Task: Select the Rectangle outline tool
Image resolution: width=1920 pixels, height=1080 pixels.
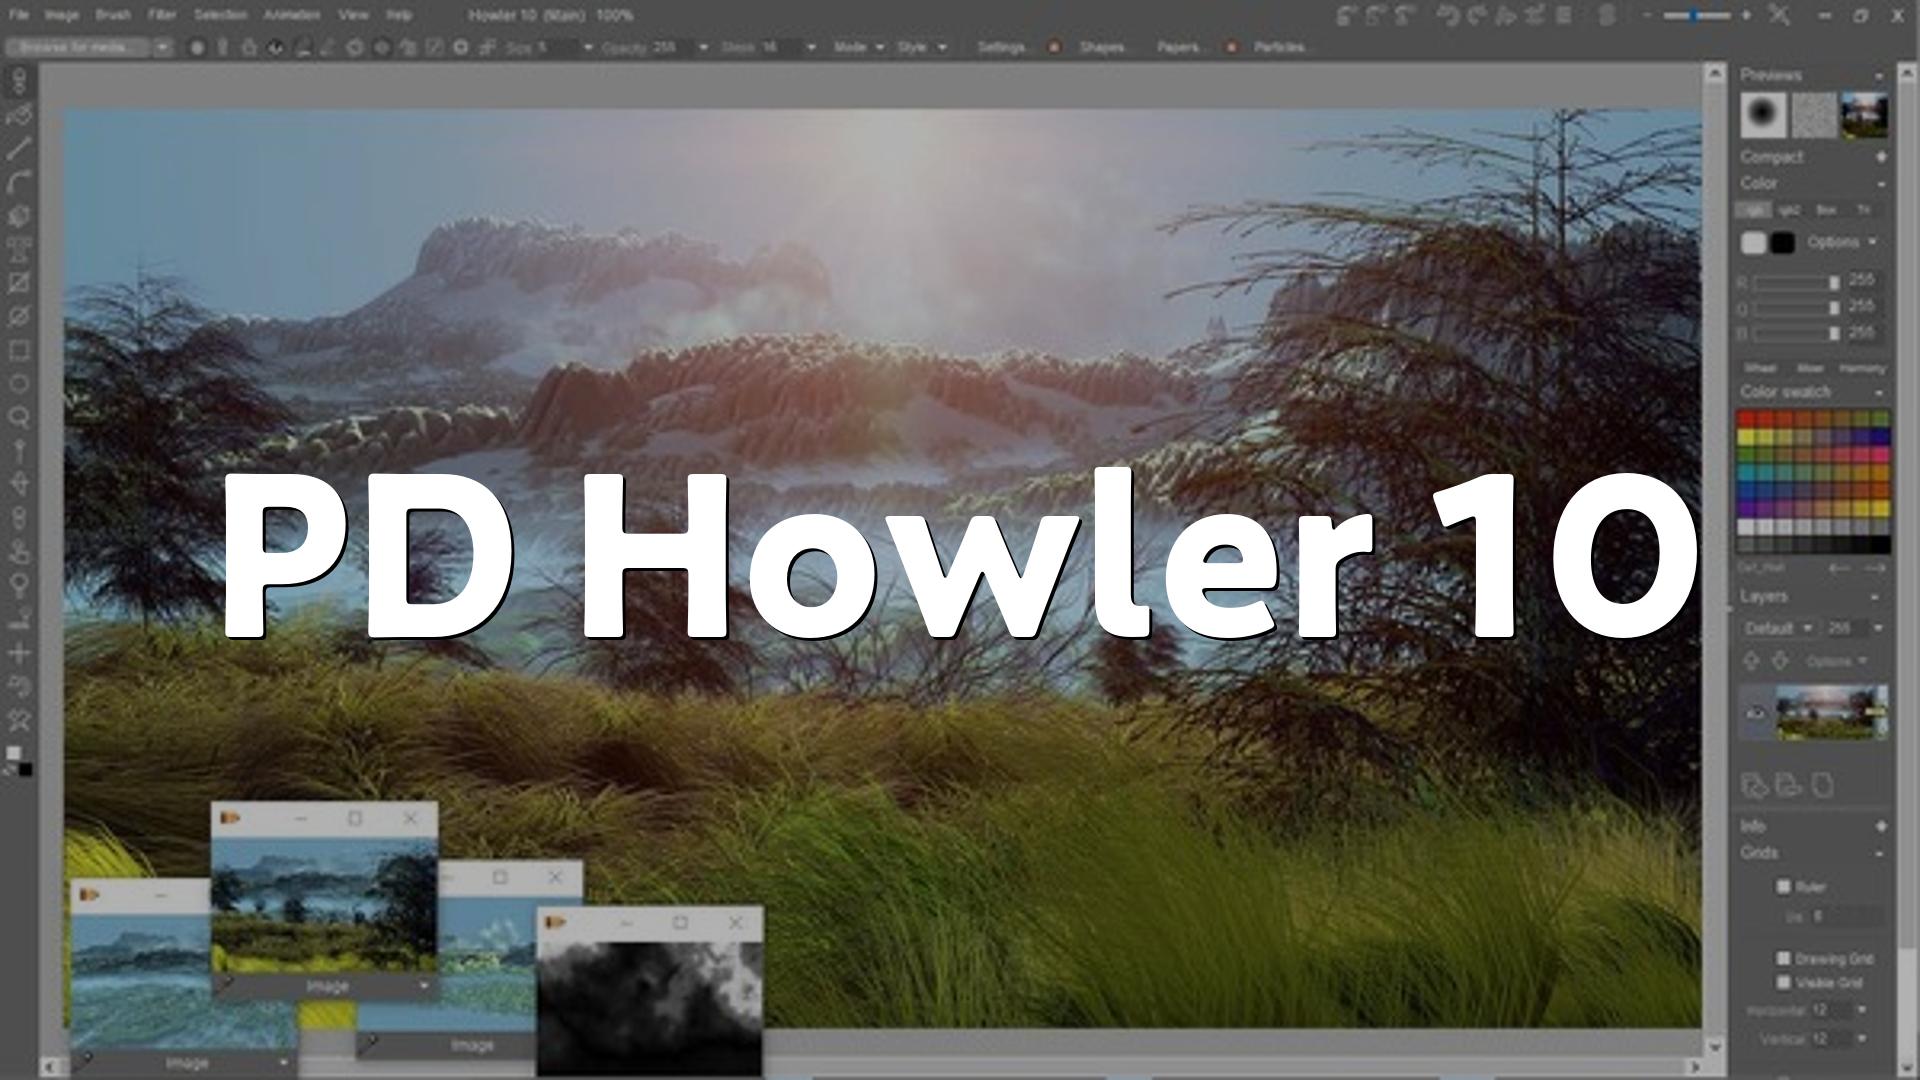Action: point(19,350)
